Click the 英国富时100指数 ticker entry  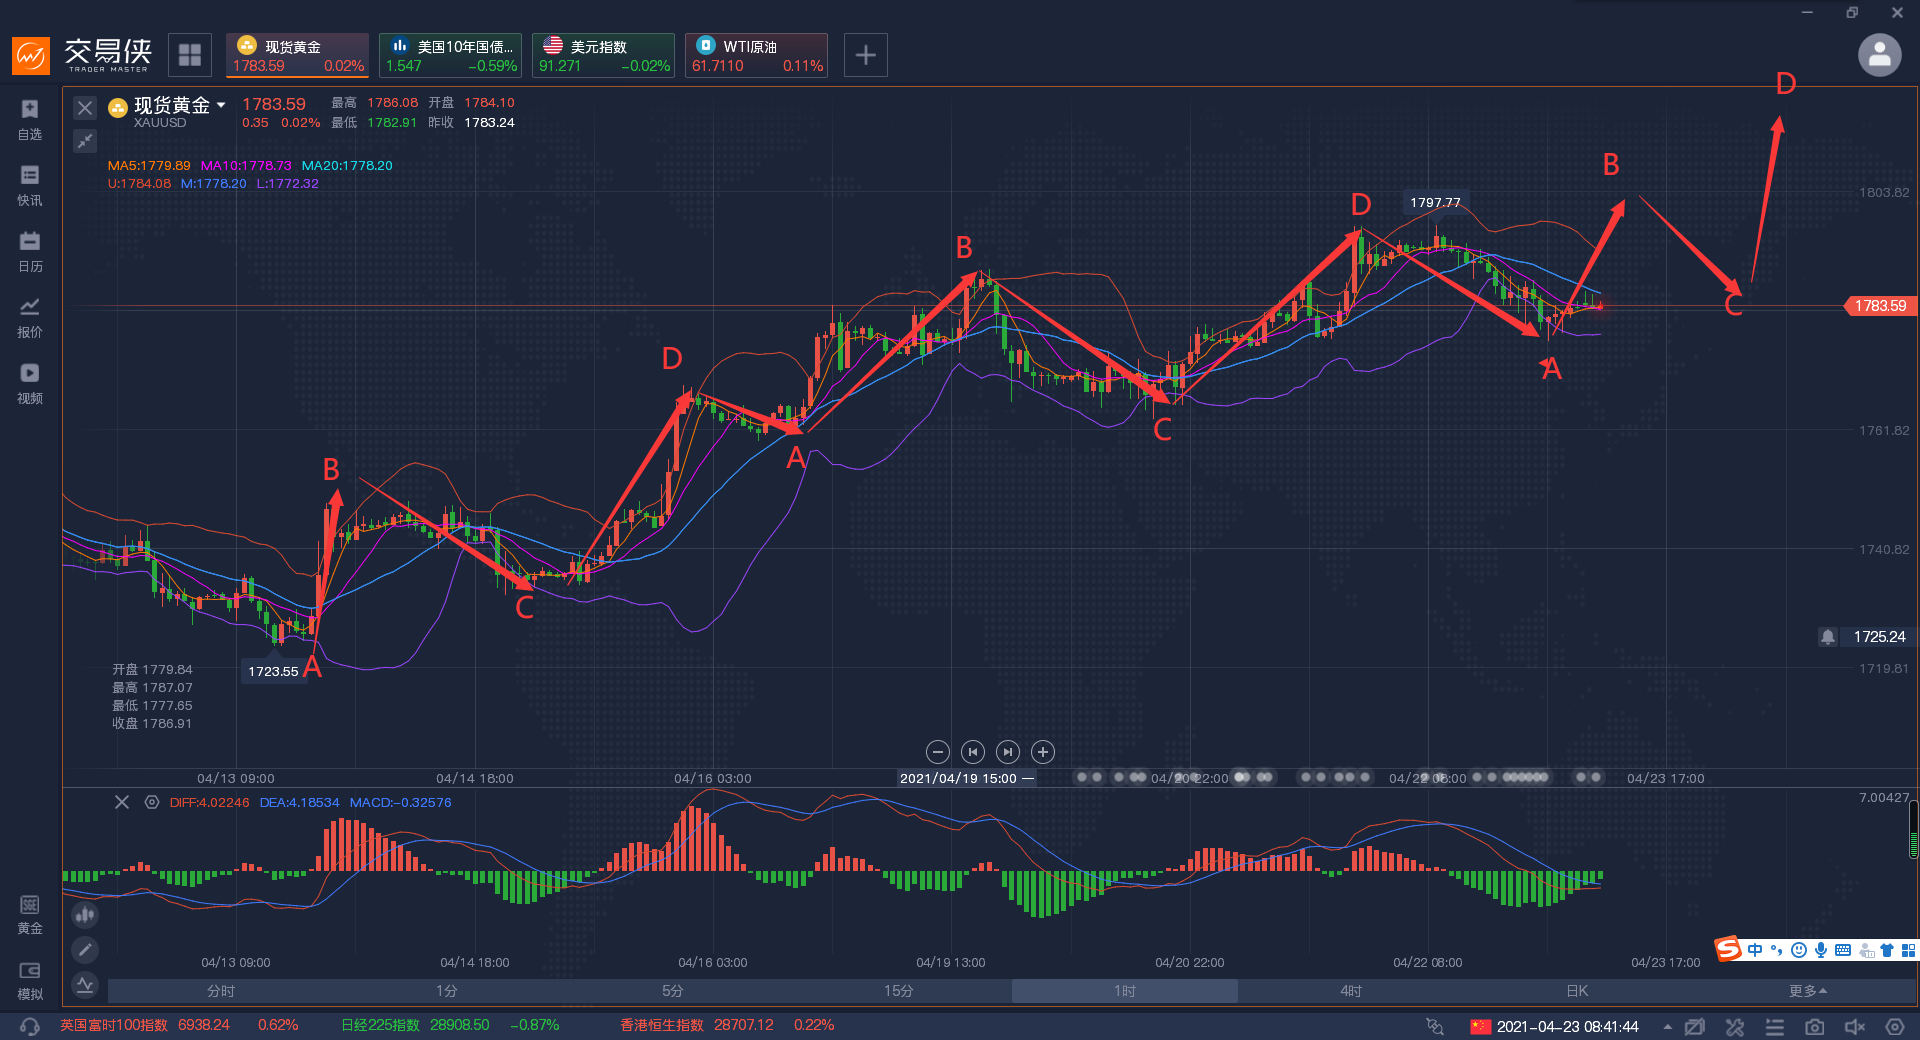[x=179, y=1026]
